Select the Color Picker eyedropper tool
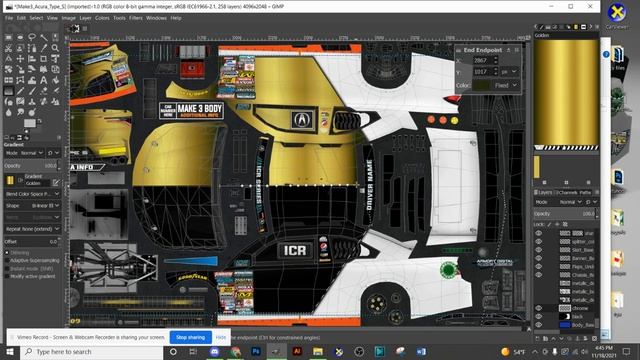Viewport: 640px width, 360px height. tap(44, 48)
